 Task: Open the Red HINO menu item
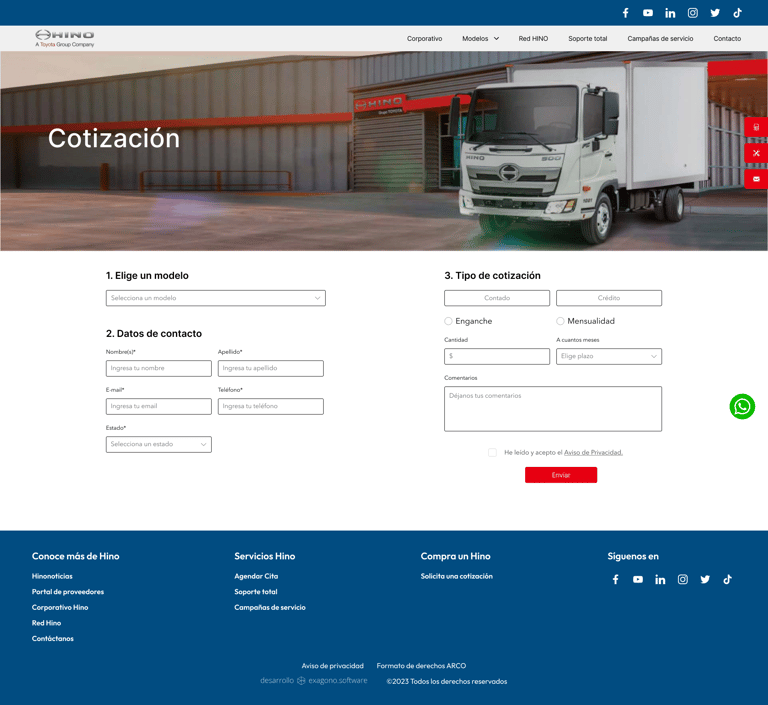[x=533, y=39]
